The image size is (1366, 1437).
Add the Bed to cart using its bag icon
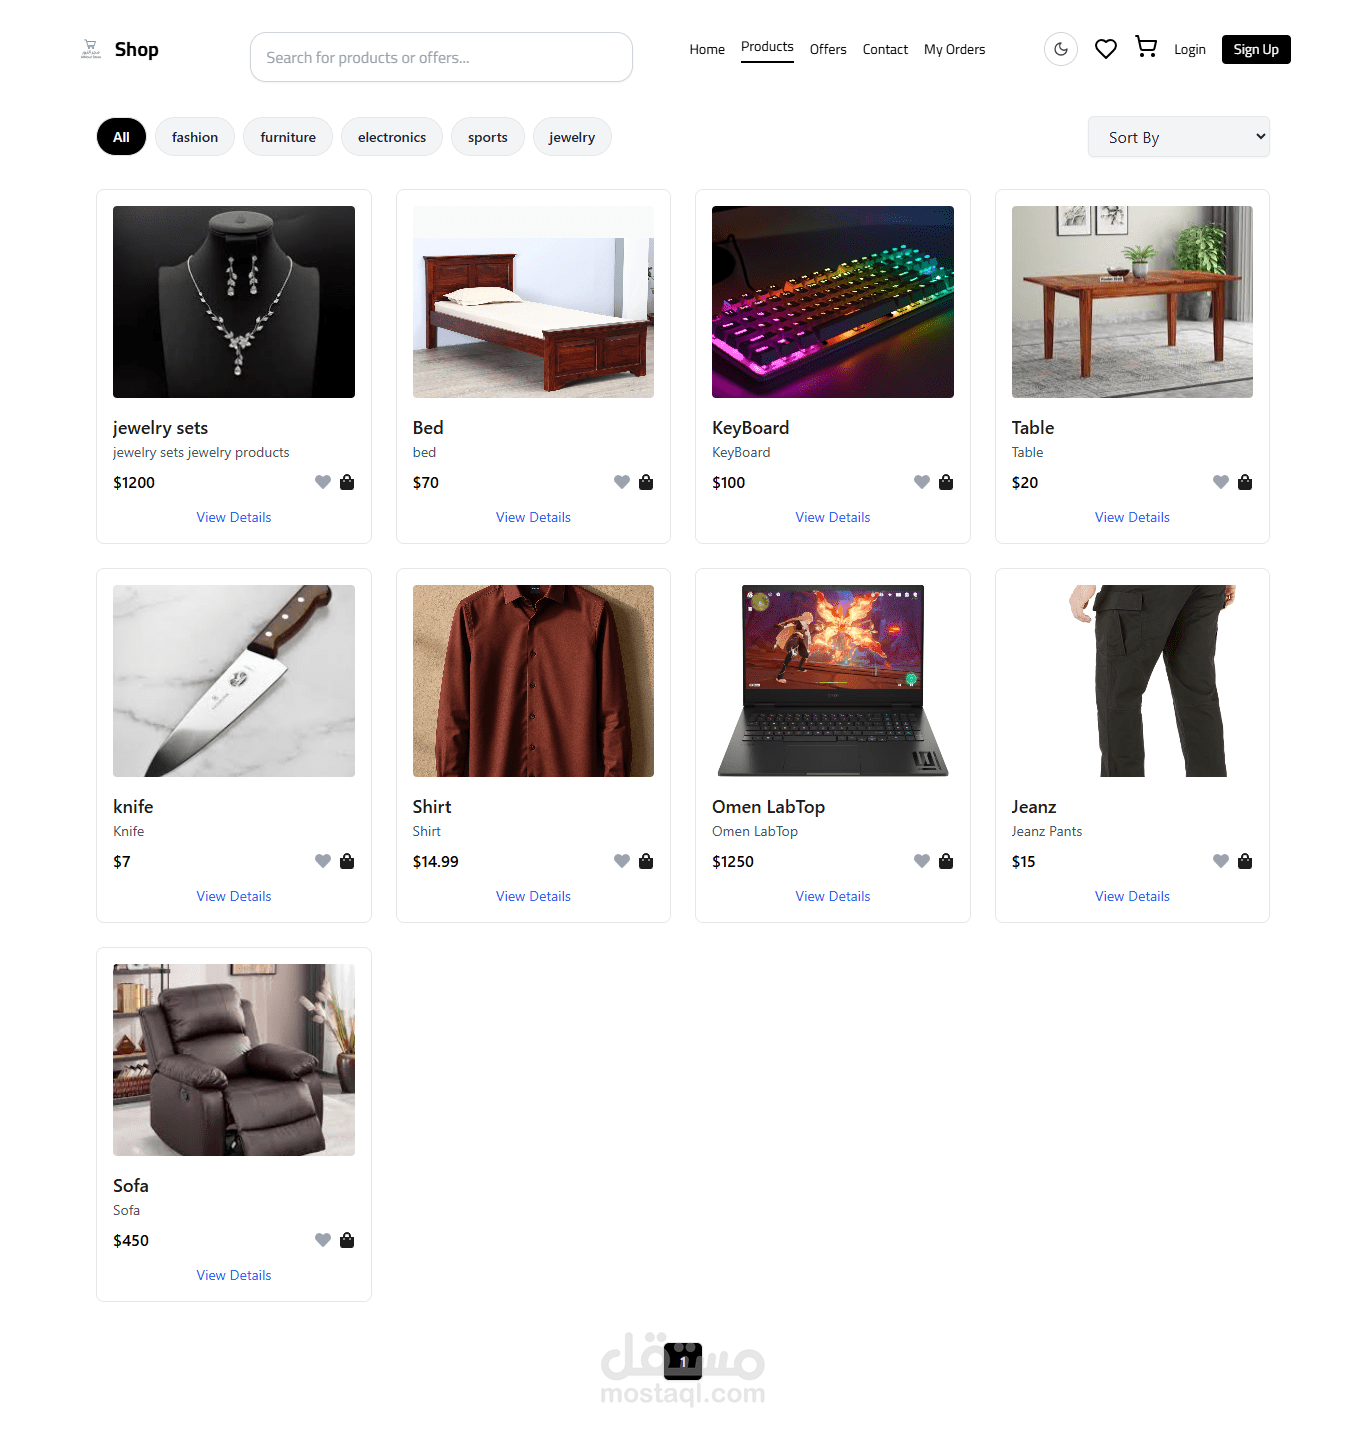[x=646, y=482]
